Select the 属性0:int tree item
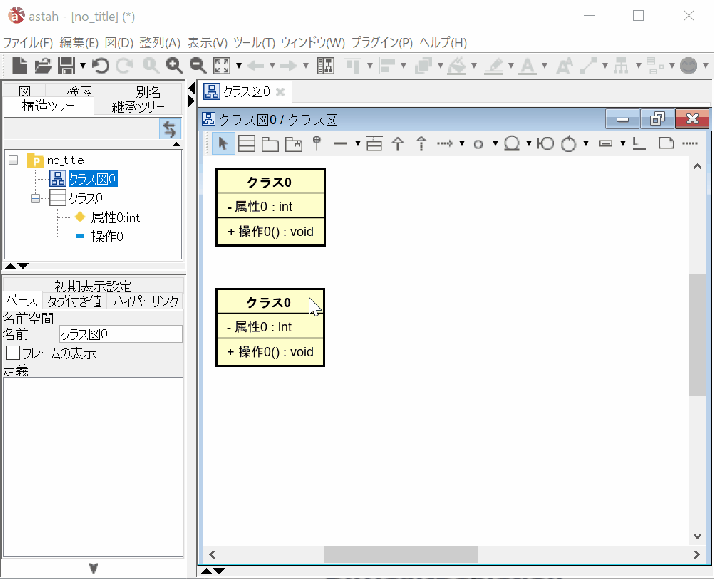 (x=115, y=218)
